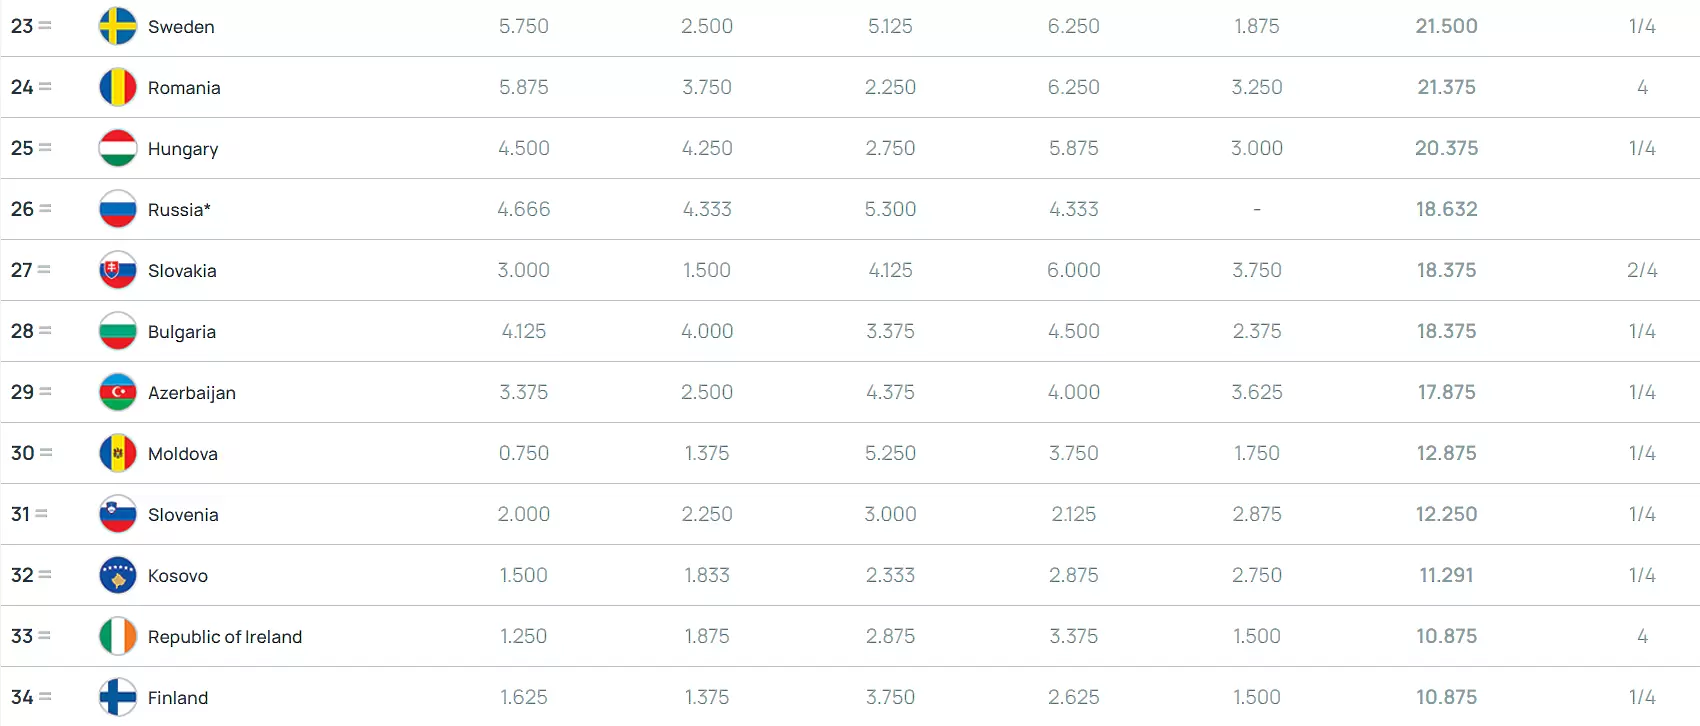The width and height of the screenshot is (1700, 726).
Task: Click the Azerbaijan flag icon
Action: point(118,392)
